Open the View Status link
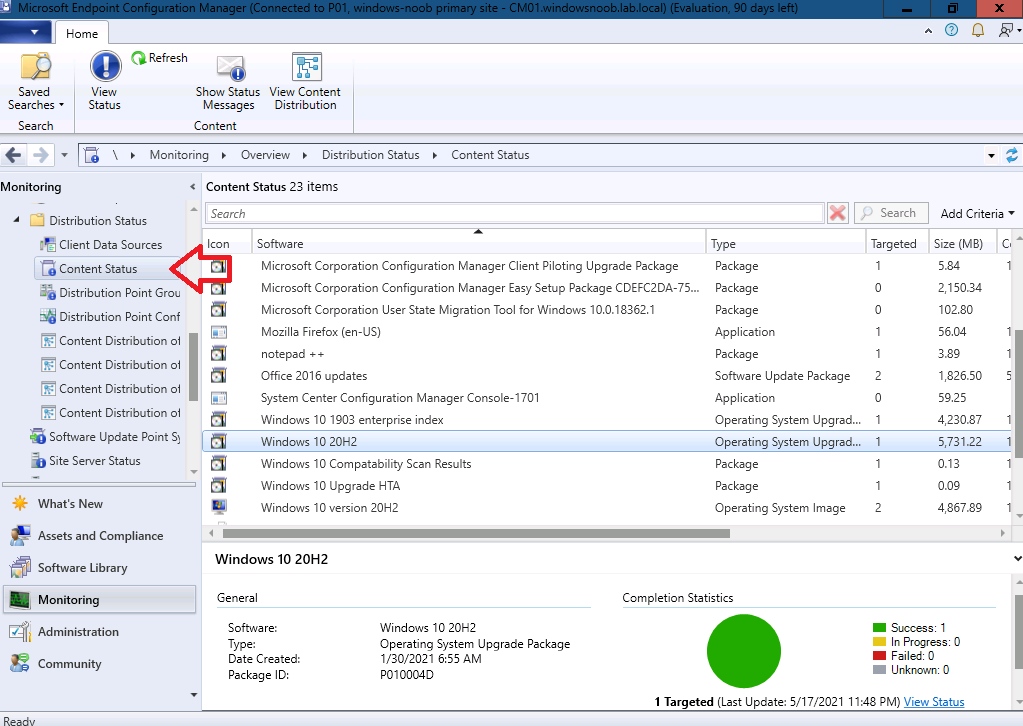This screenshot has height=726, width=1023. click(x=934, y=702)
